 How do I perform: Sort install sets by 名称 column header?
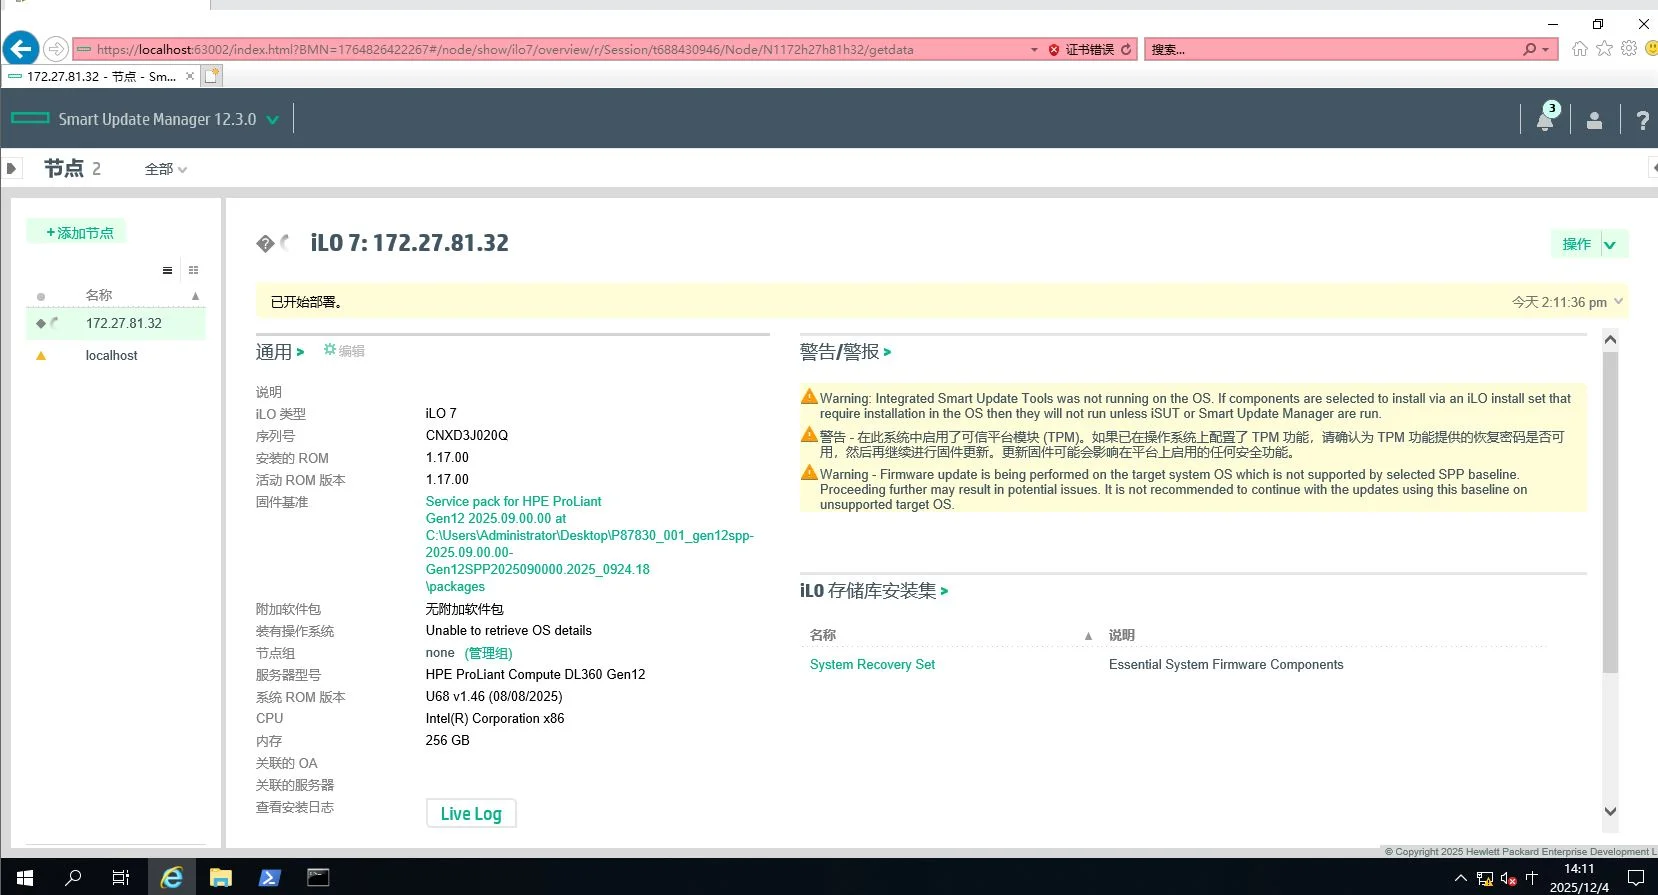click(x=823, y=635)
